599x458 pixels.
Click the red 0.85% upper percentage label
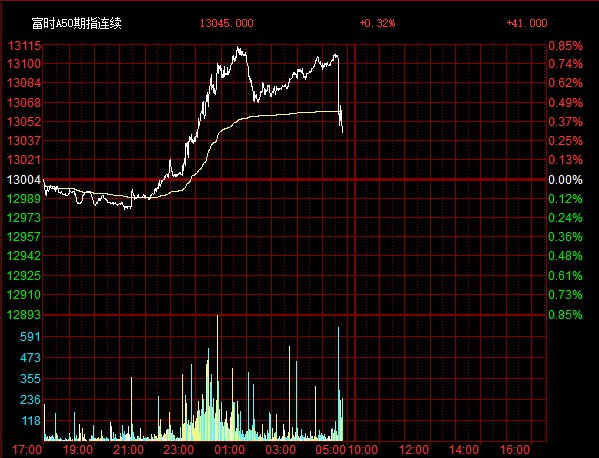click(565, 46)
